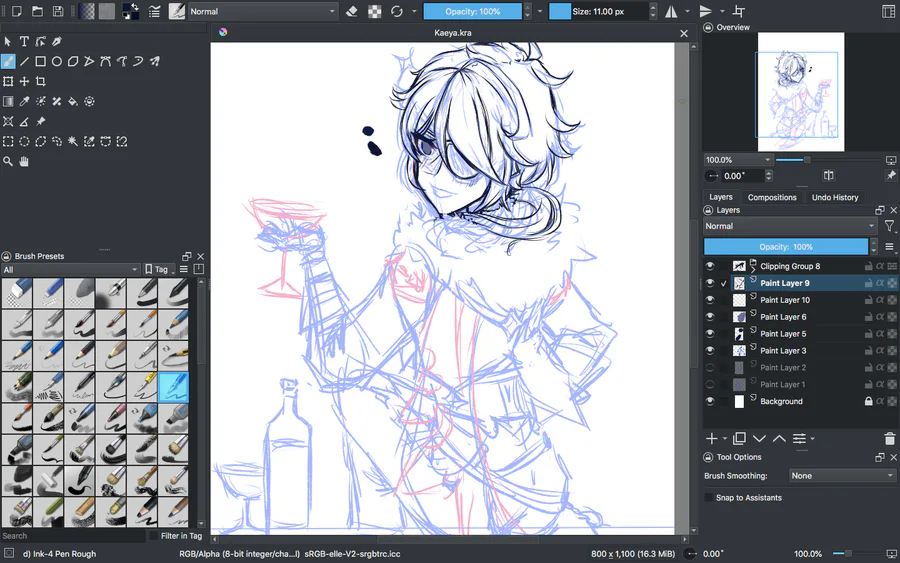Close the Kaeya.kra document tab

(x=684, y=33)
